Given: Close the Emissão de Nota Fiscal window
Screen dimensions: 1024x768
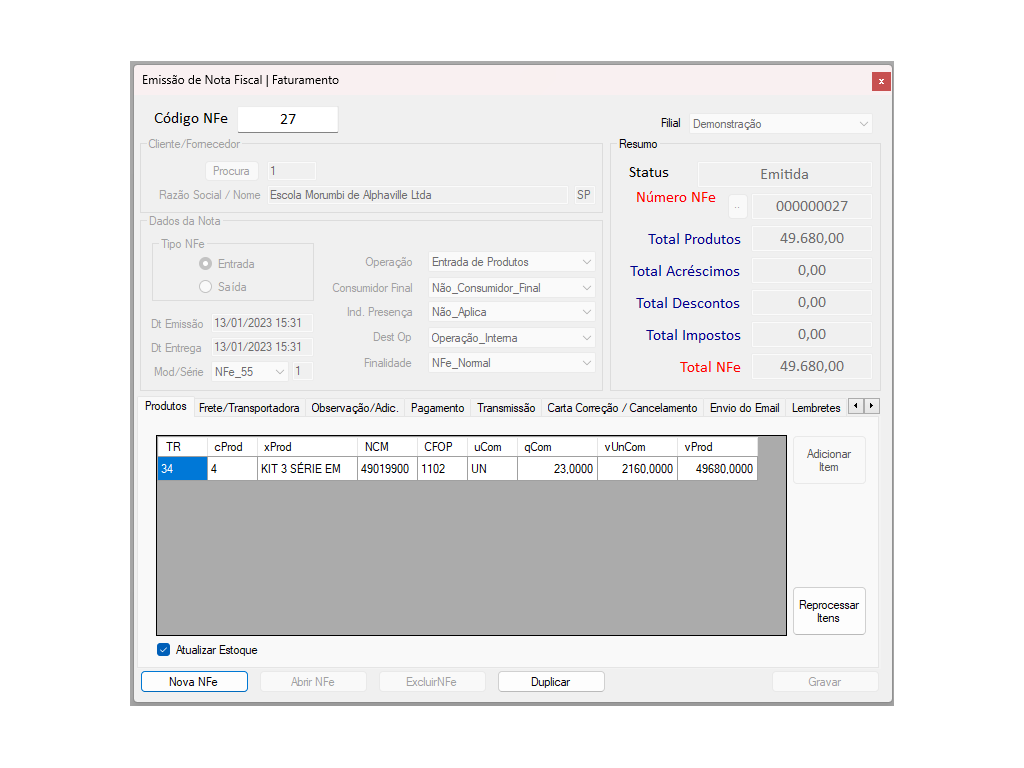Looking at the screenshot, I should click(880, 81).
